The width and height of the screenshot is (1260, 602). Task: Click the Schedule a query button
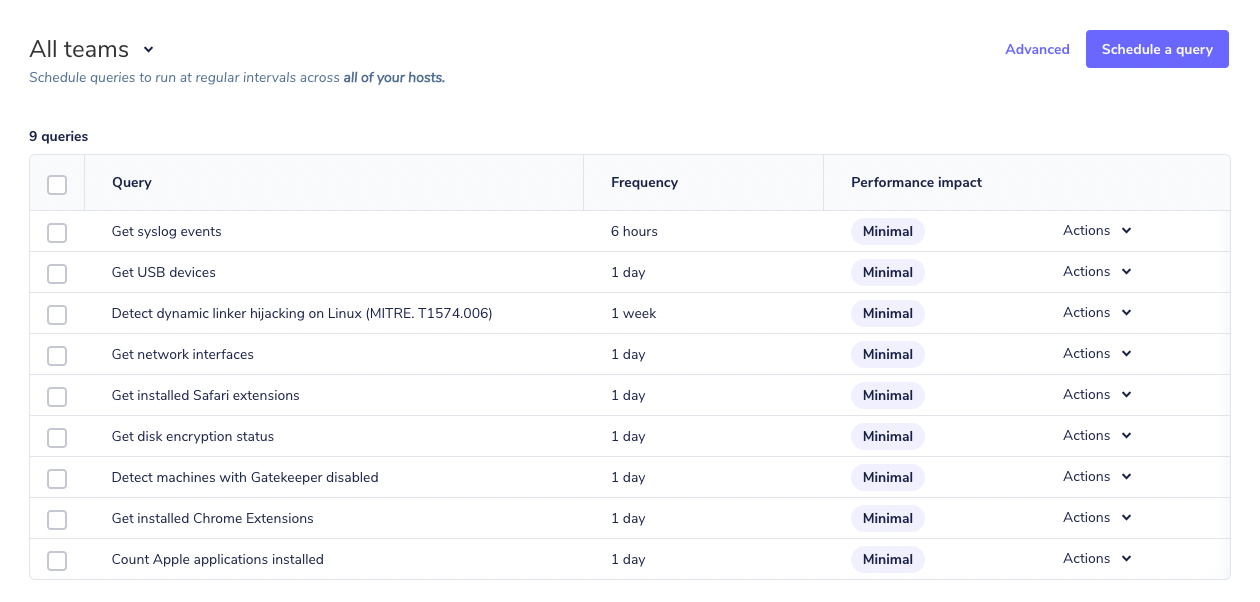1157,48
